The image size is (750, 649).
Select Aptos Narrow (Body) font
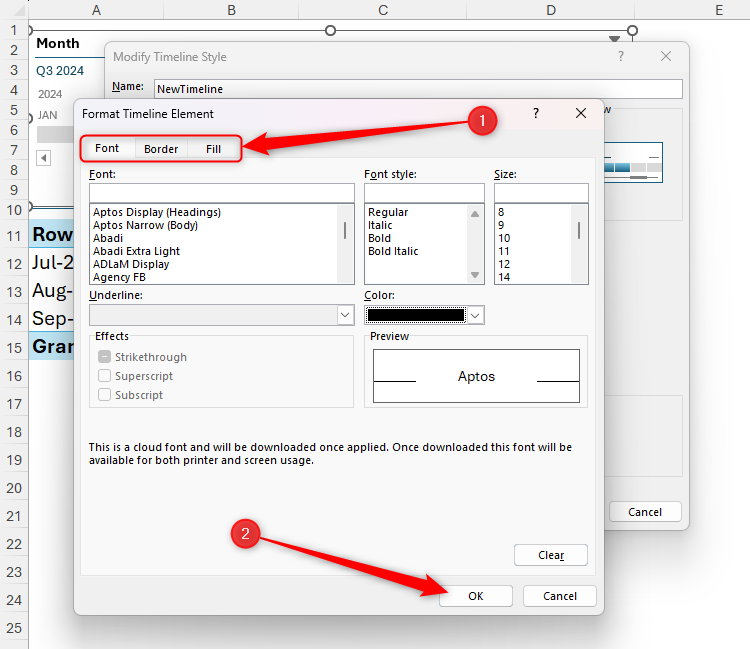[x=145, y=225]
